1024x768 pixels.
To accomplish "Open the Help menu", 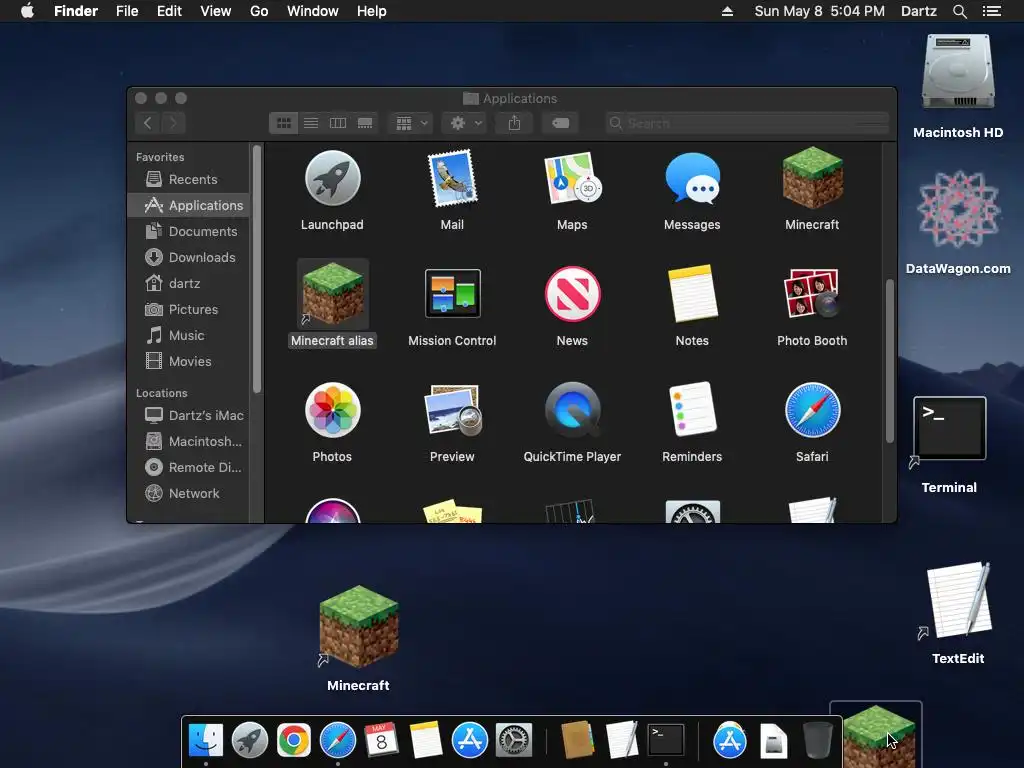I will [x=372, y=11].
